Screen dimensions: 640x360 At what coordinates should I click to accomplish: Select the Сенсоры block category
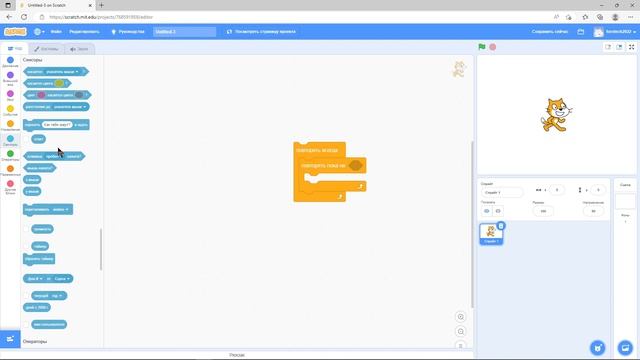coord(10,141)
